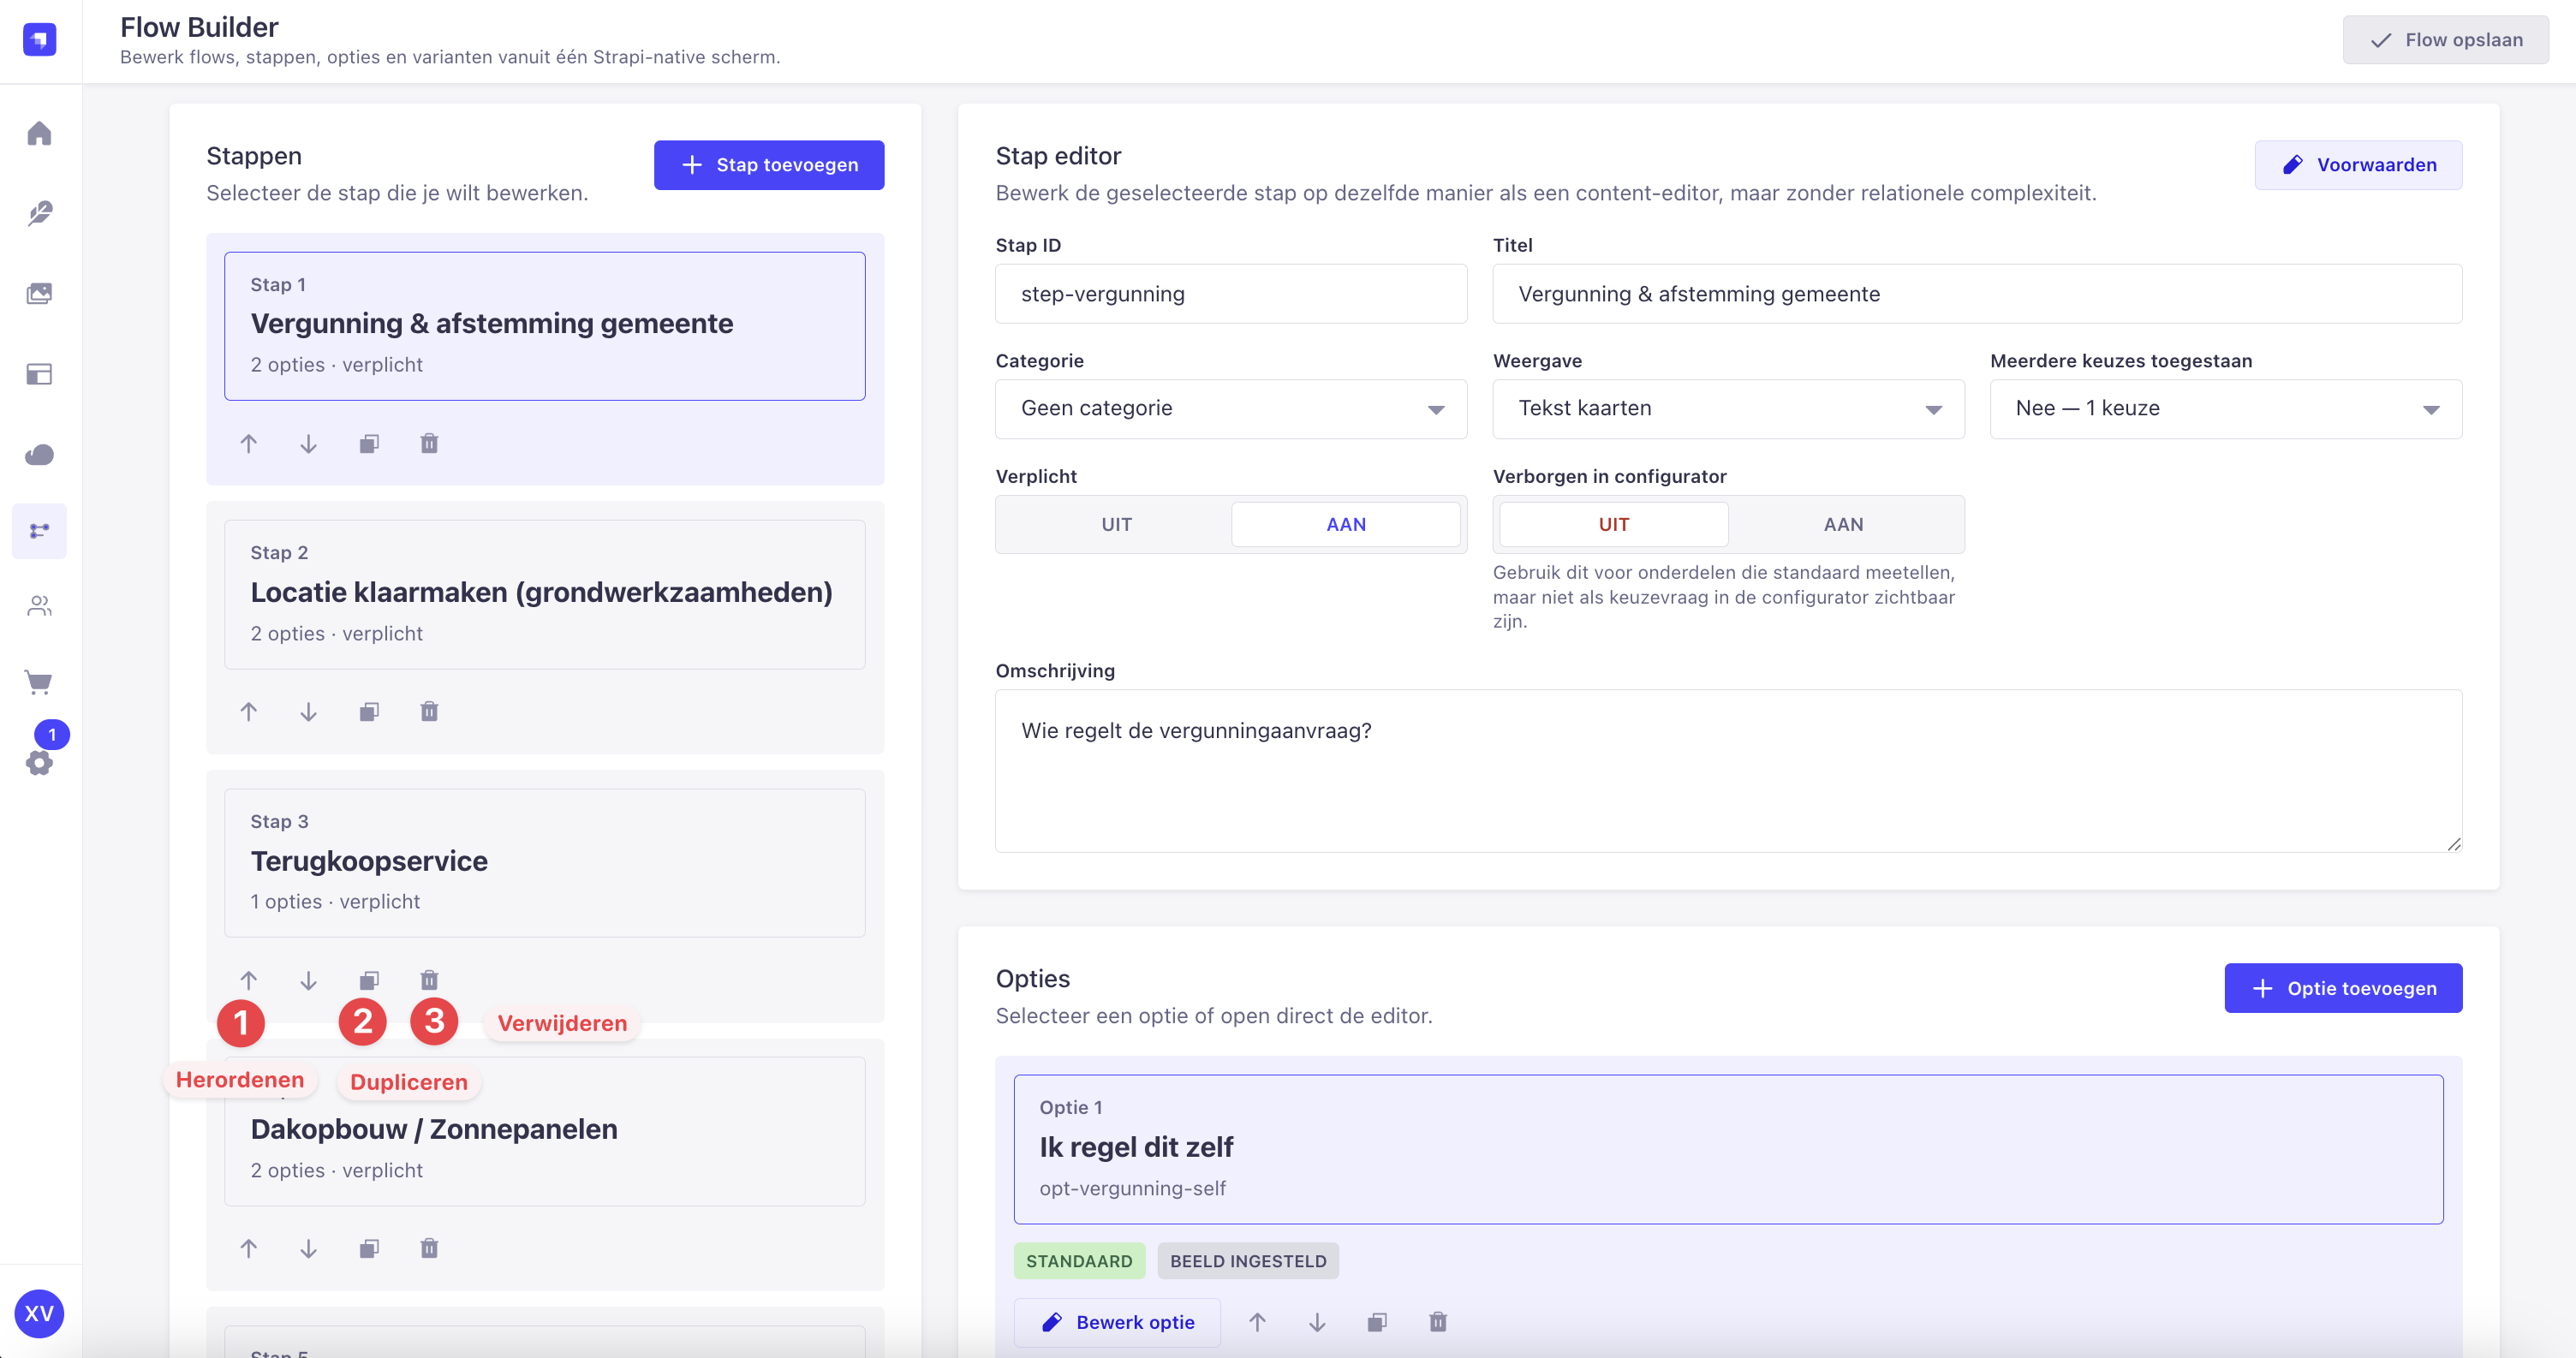
Task: Click the Strapi logo icon
Action: tap(39, 39)
